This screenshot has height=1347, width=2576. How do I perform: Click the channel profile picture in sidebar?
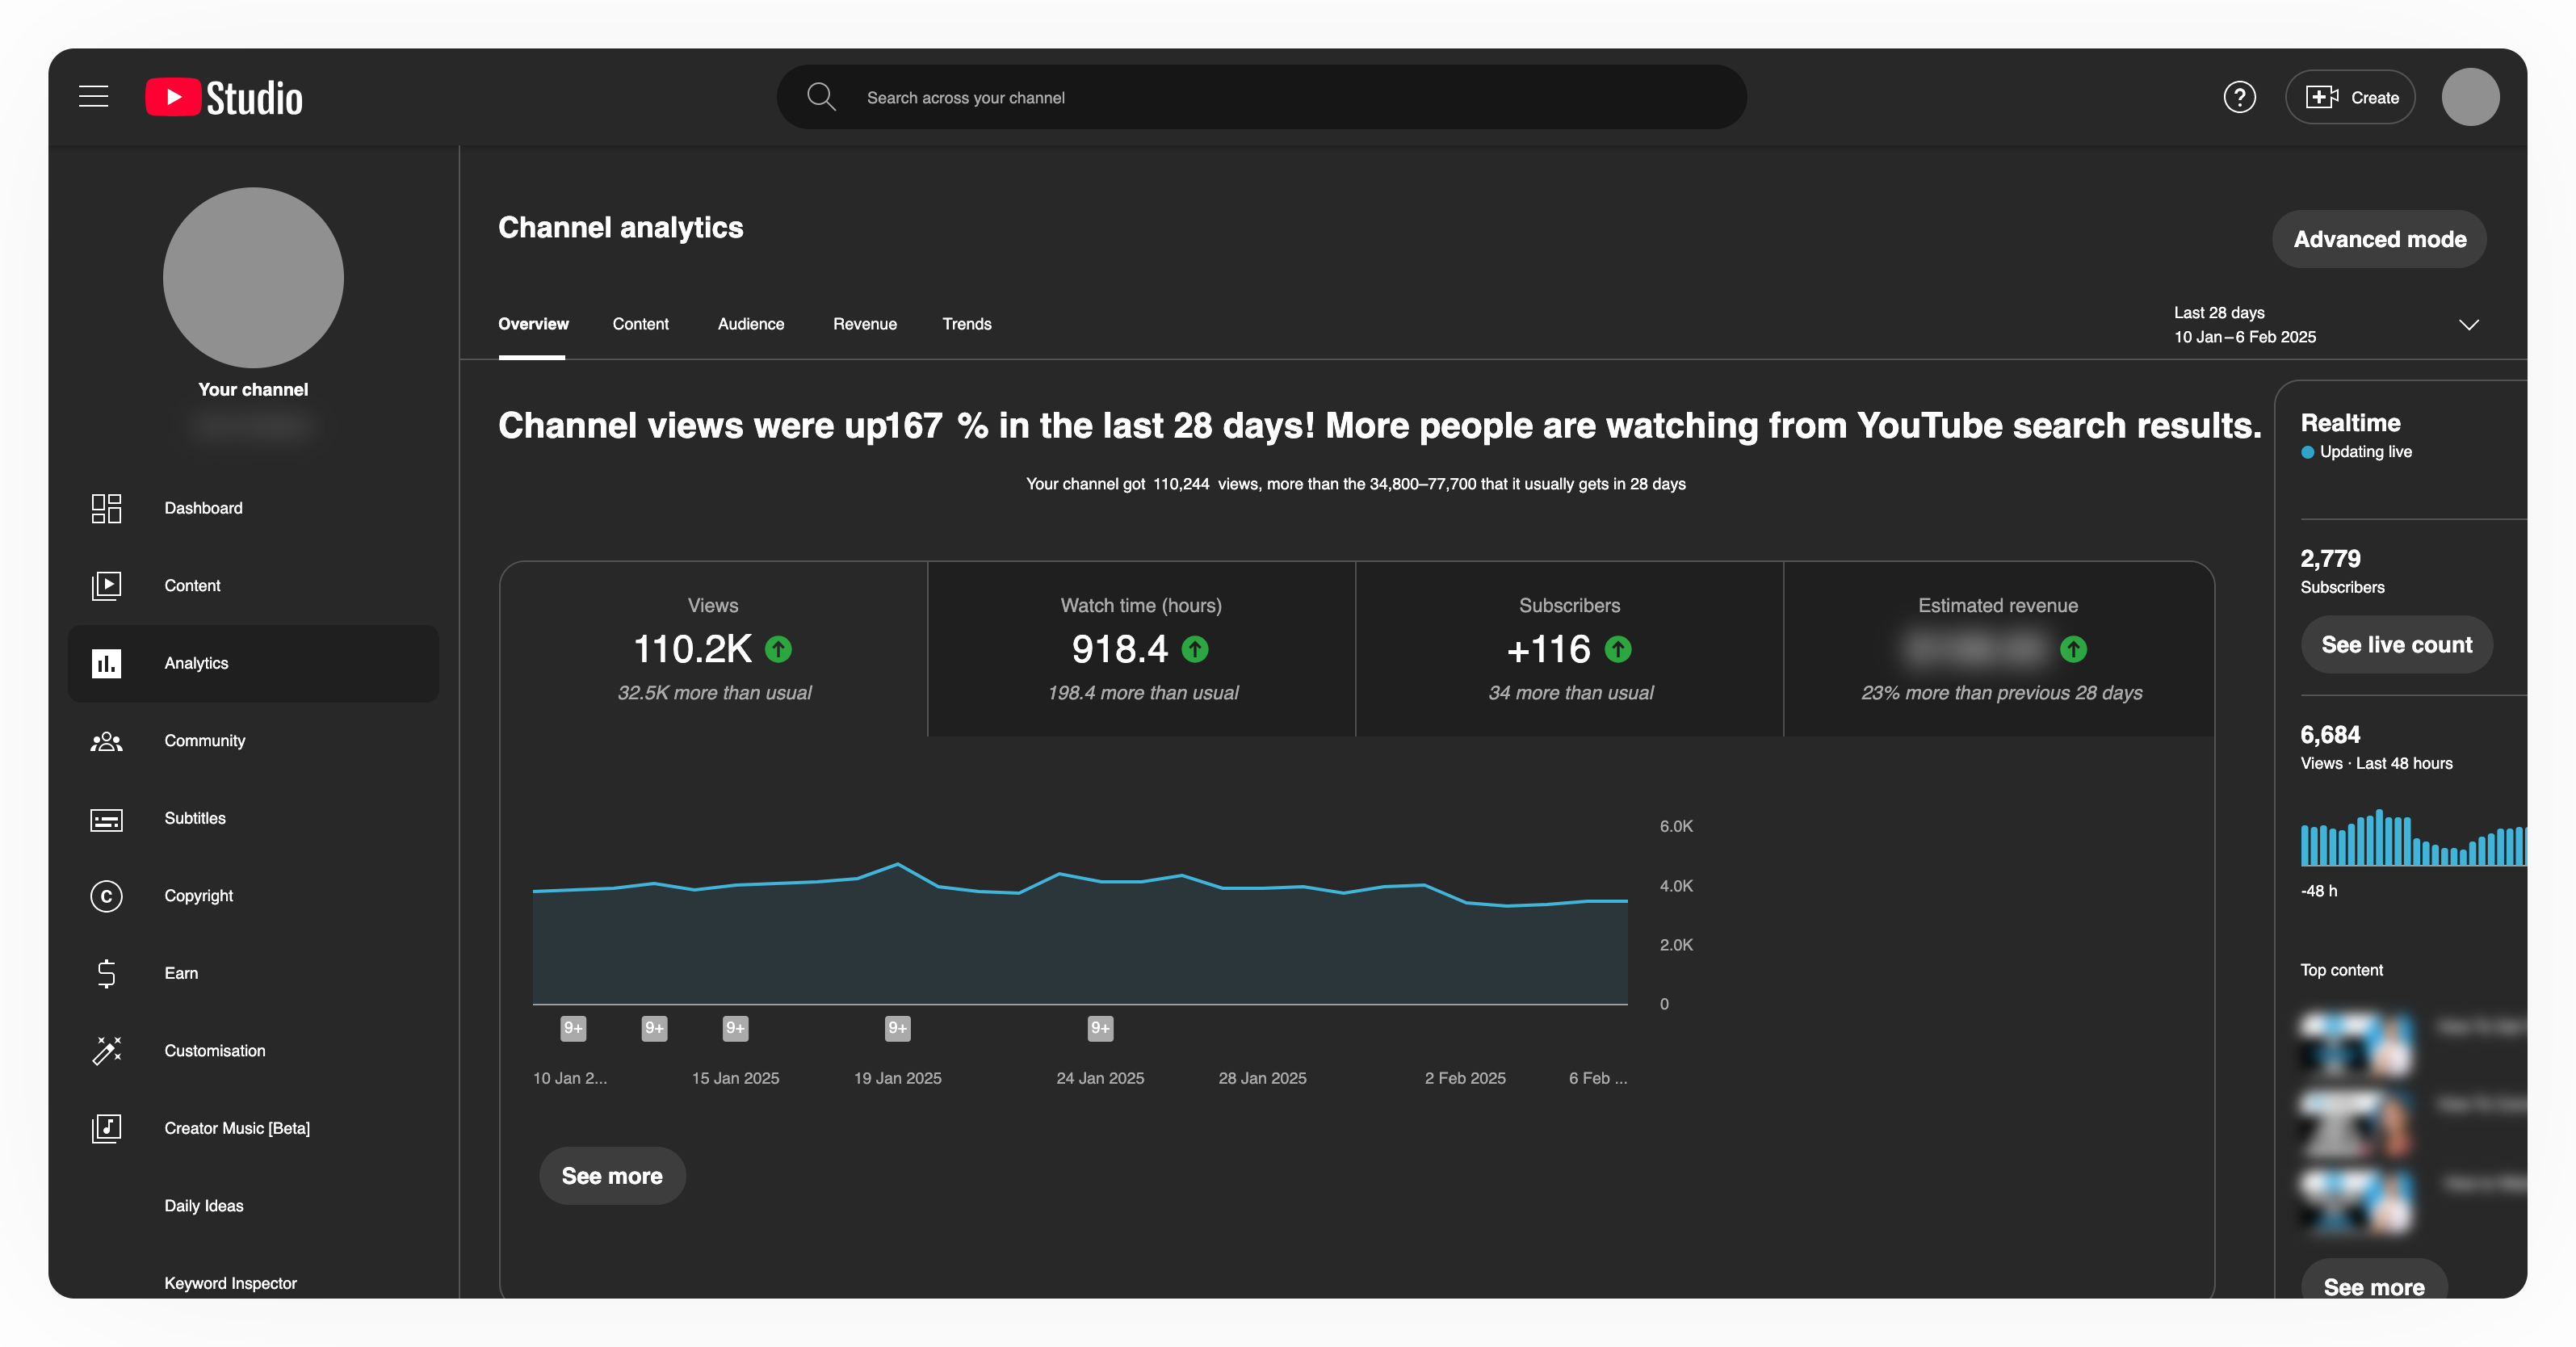[x=253, y=278]
